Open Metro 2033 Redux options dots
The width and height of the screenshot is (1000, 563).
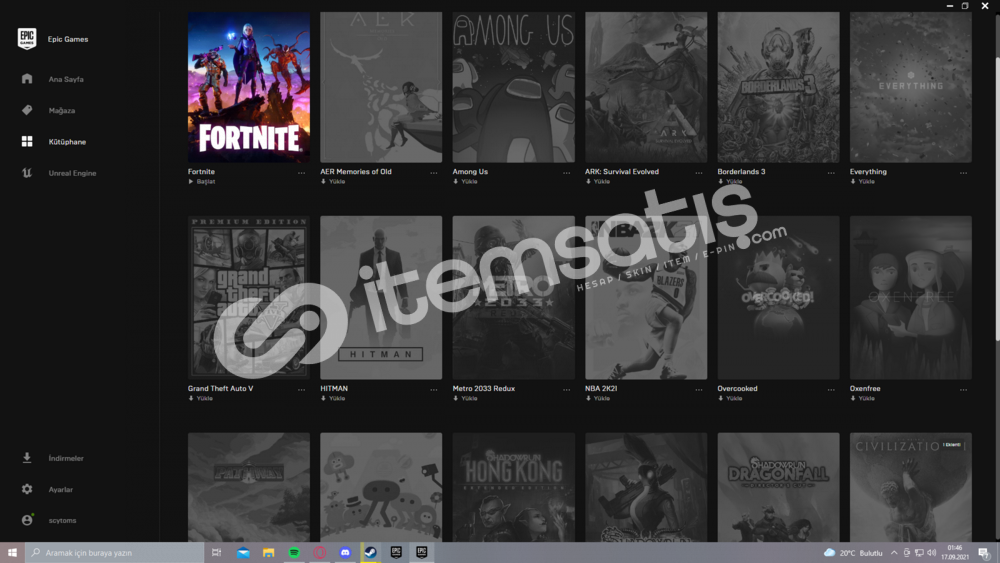[x=566, y=390]
